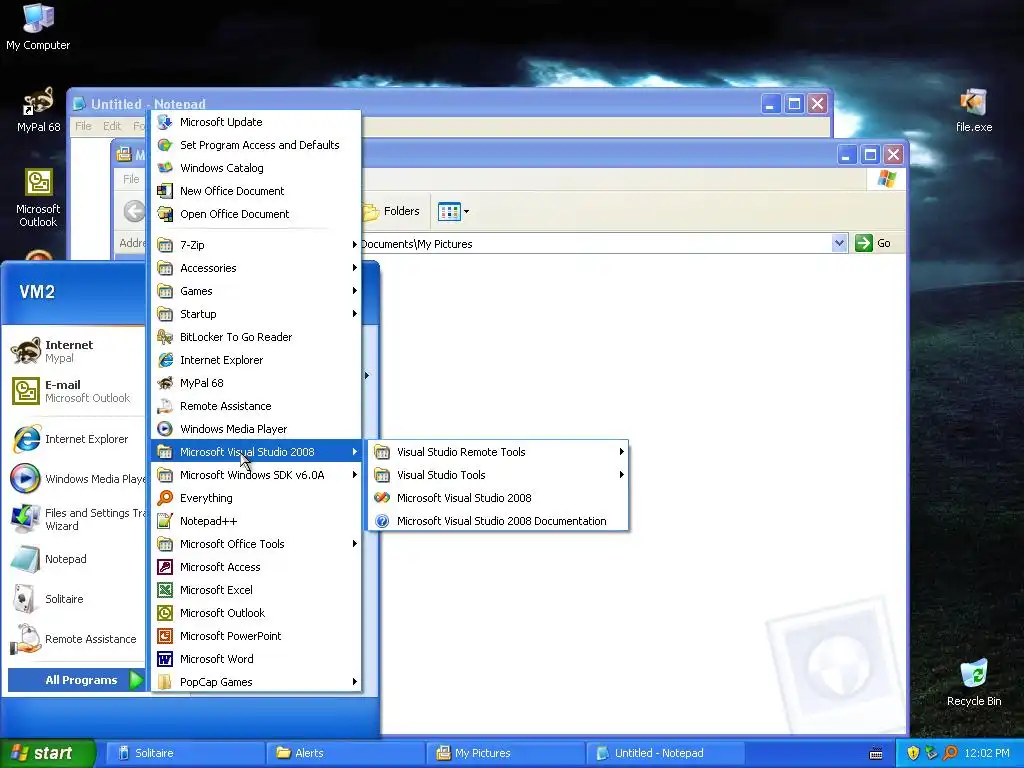Image resolution: width=1024 pixels, height=768 pixels.
Task: Open Internet Mypal in Start menu
Action: [x=75, y=351]
